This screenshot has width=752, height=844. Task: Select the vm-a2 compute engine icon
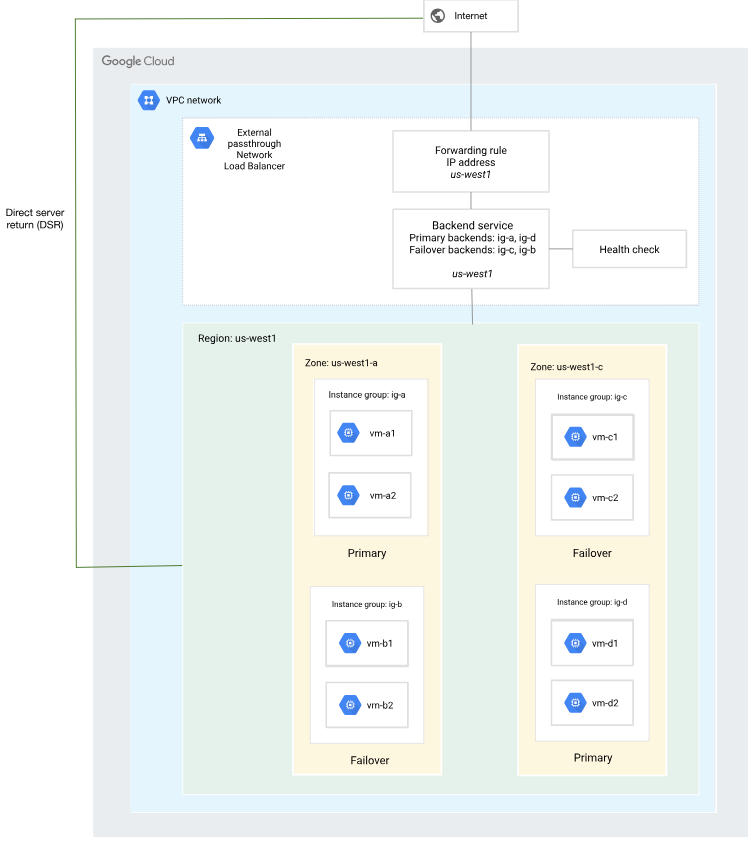point(348,495)
